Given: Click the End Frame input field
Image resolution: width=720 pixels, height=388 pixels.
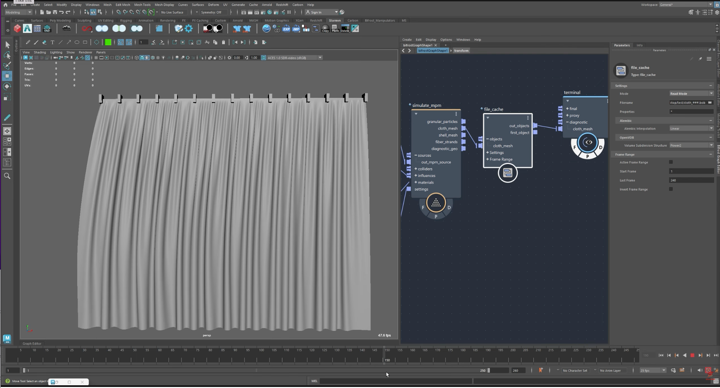Looking at the screenshot, I should pos(691,180).
